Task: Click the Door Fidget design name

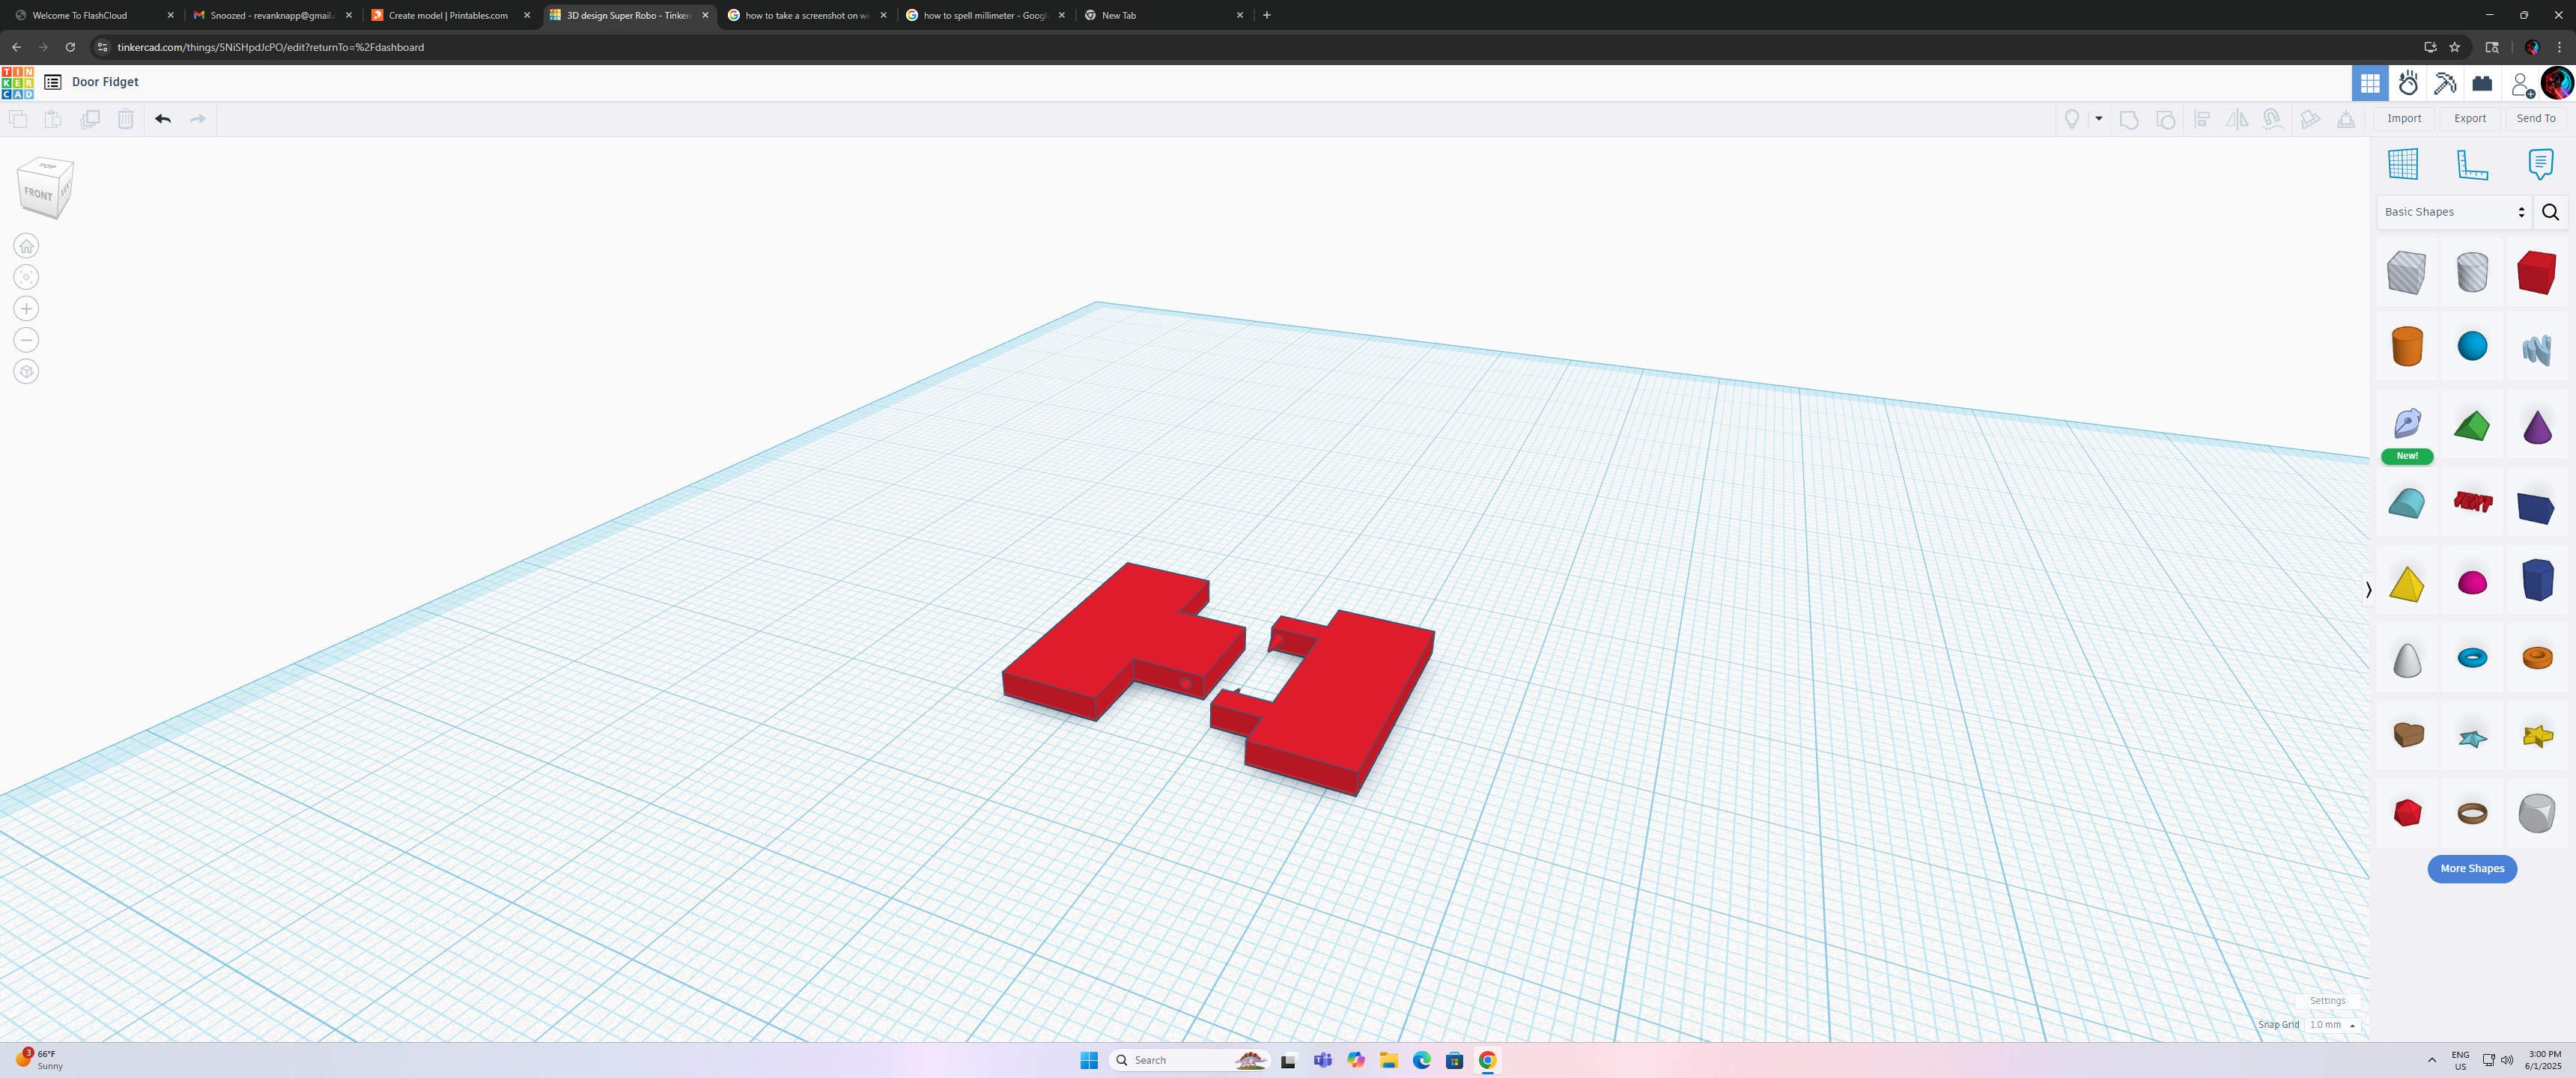Action: [105, 82]
